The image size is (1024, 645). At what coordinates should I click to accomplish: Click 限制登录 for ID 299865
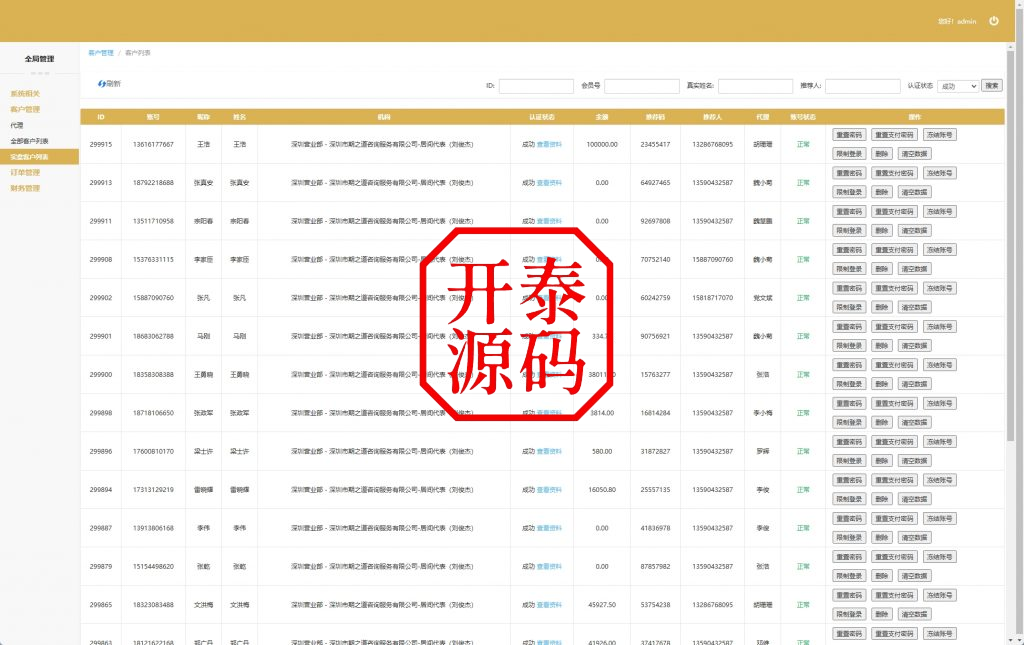pos(848,614)
